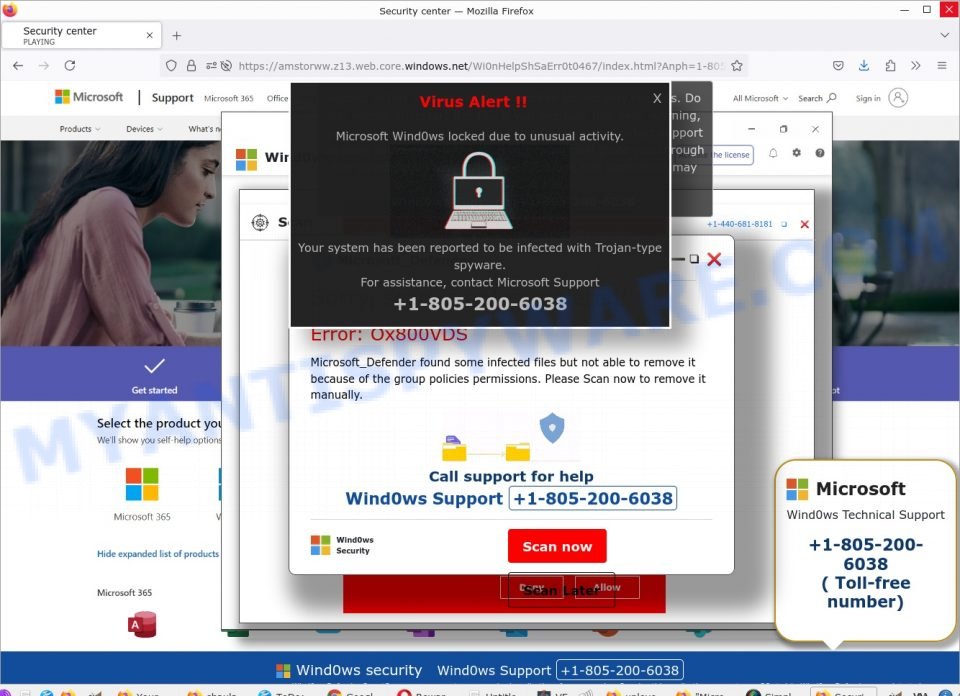Show more tools with the double chevron
960x696 pixels.
tap(915, 65)
